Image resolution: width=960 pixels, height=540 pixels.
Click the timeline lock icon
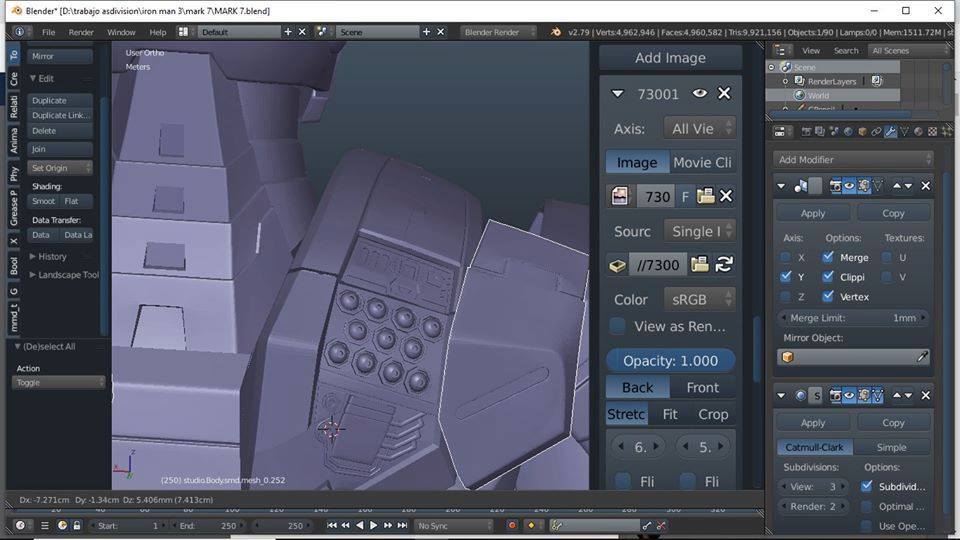coord(77,525)
